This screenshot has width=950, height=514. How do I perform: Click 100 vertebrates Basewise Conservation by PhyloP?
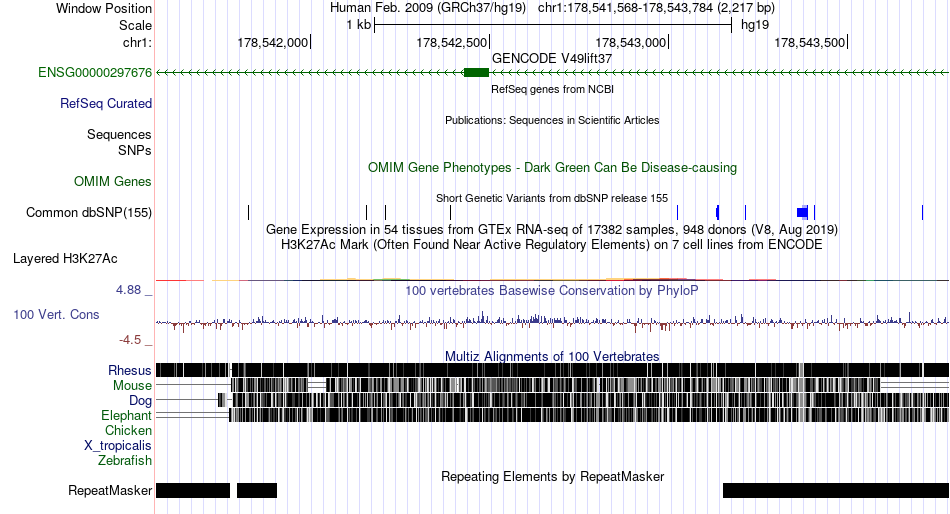tap(552, 290)
